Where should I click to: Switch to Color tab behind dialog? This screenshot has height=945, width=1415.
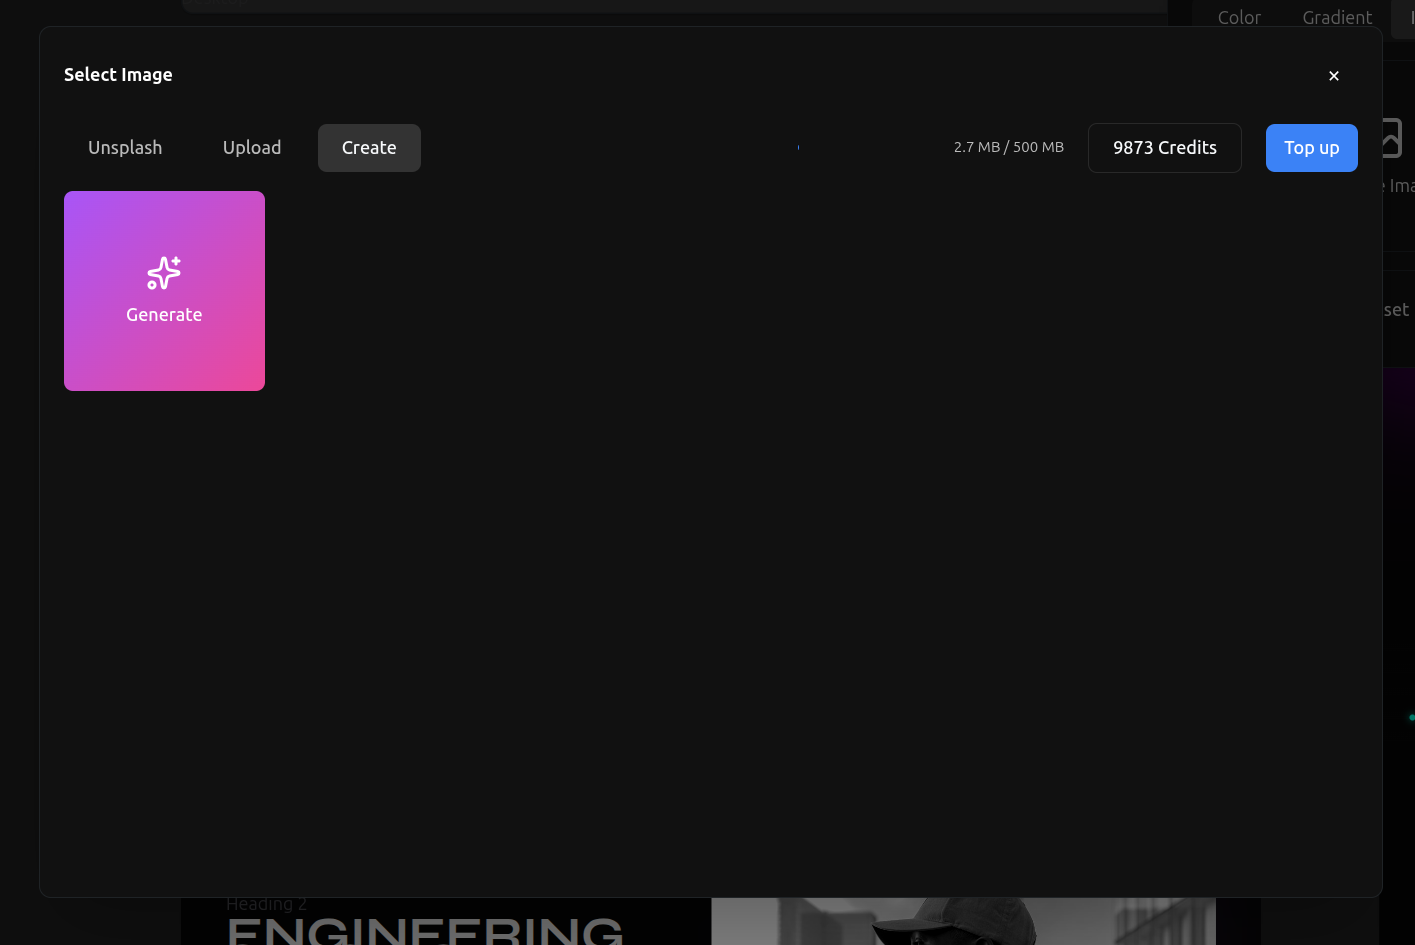(x=1239, y=17)
